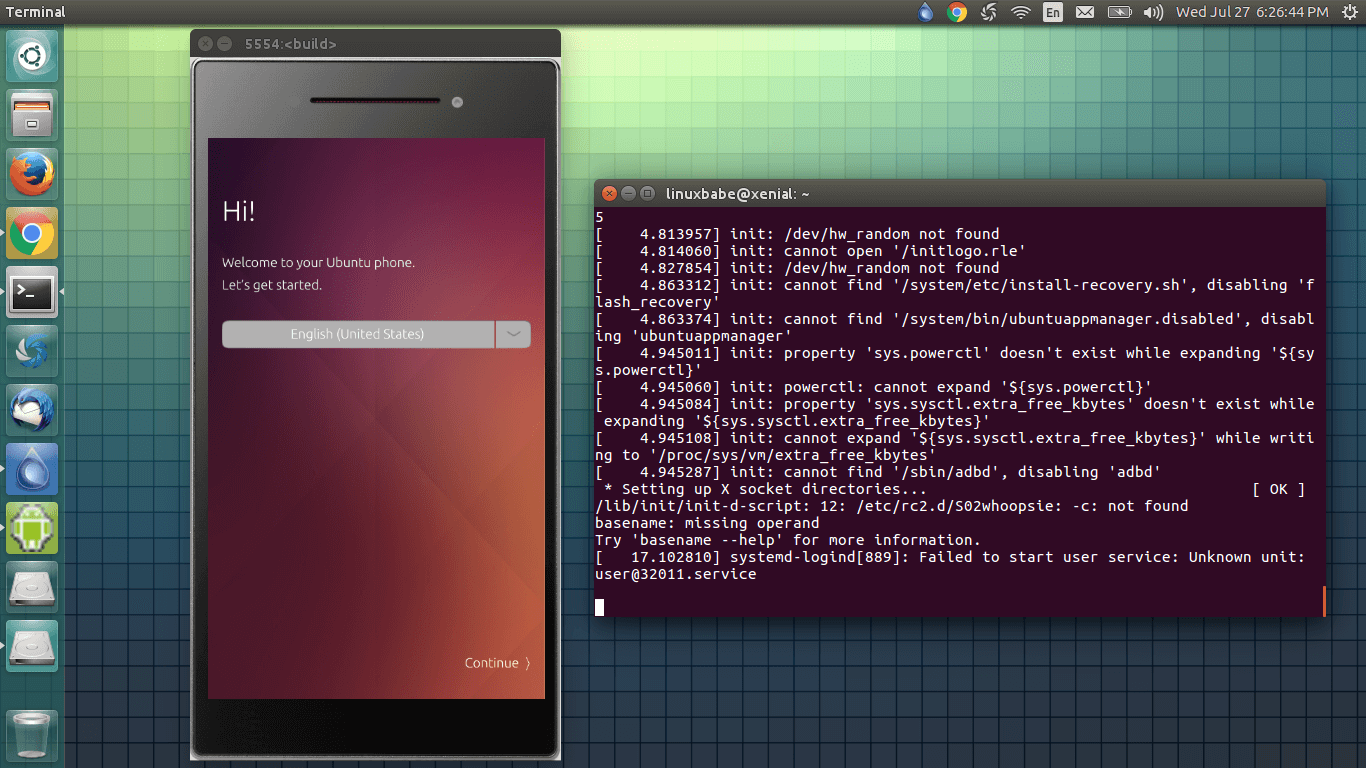Open the Android emulator launcher icon

[32, 527]
